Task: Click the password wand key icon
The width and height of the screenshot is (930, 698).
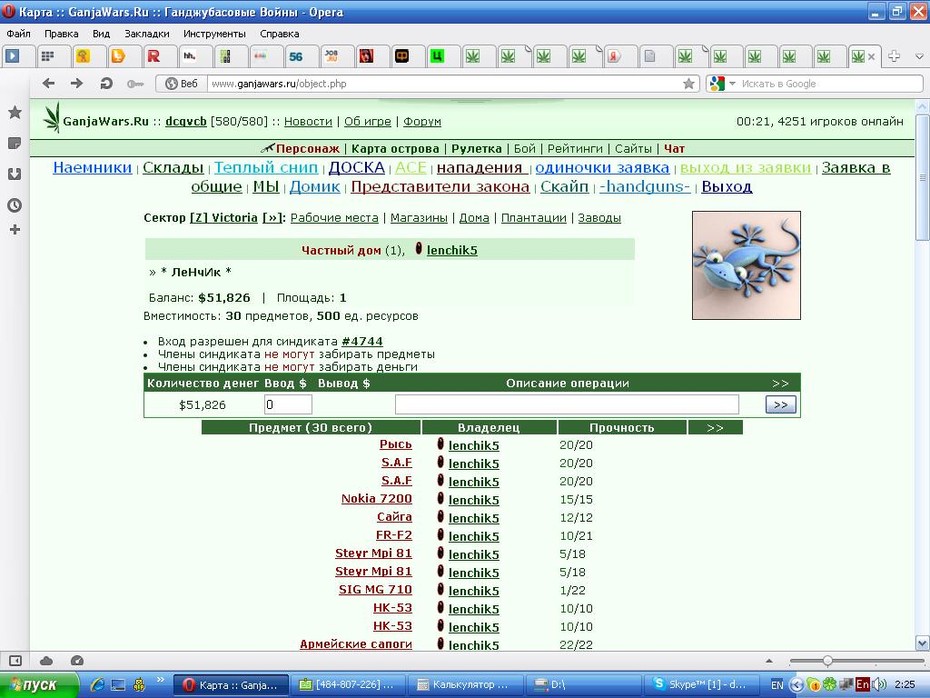Action: [135, 84]
